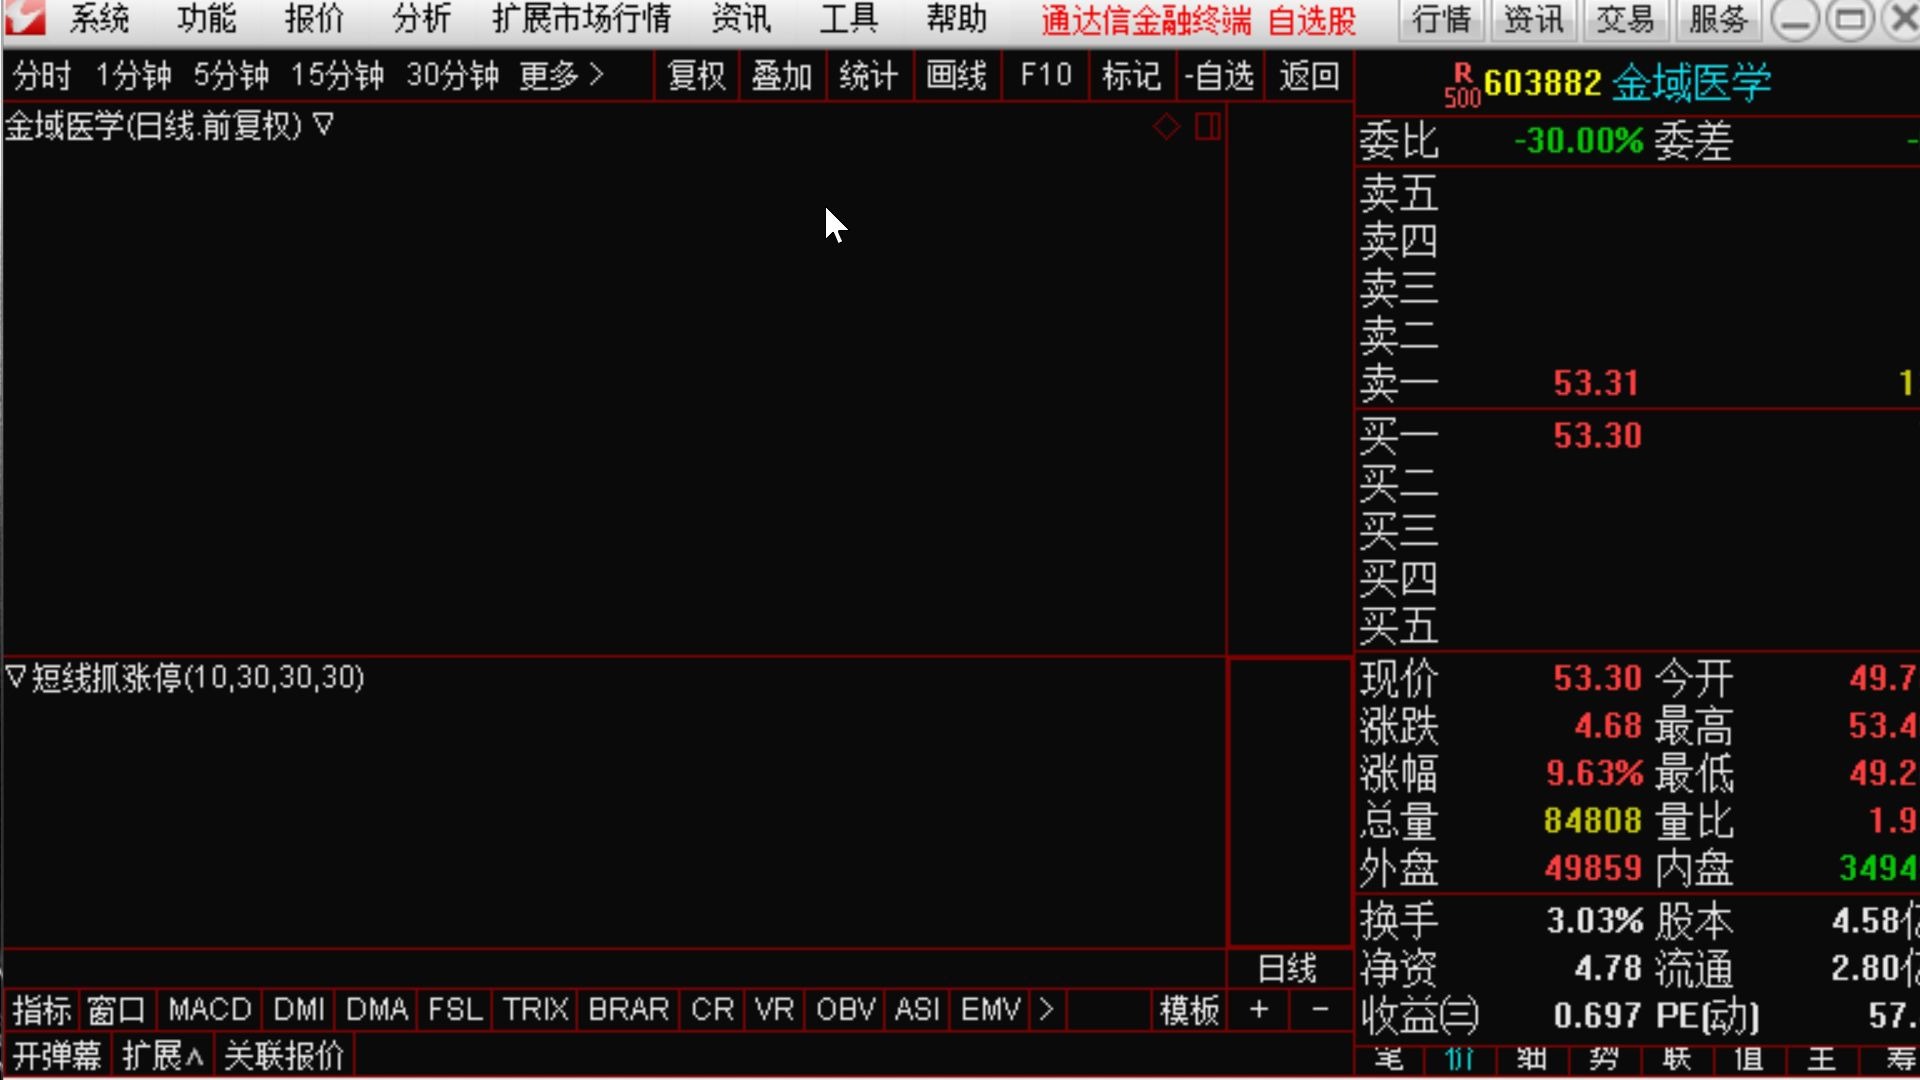The image size is (1920, 1080).
Task: Click the 叠加 toolbar button
Action: [782, 76]
